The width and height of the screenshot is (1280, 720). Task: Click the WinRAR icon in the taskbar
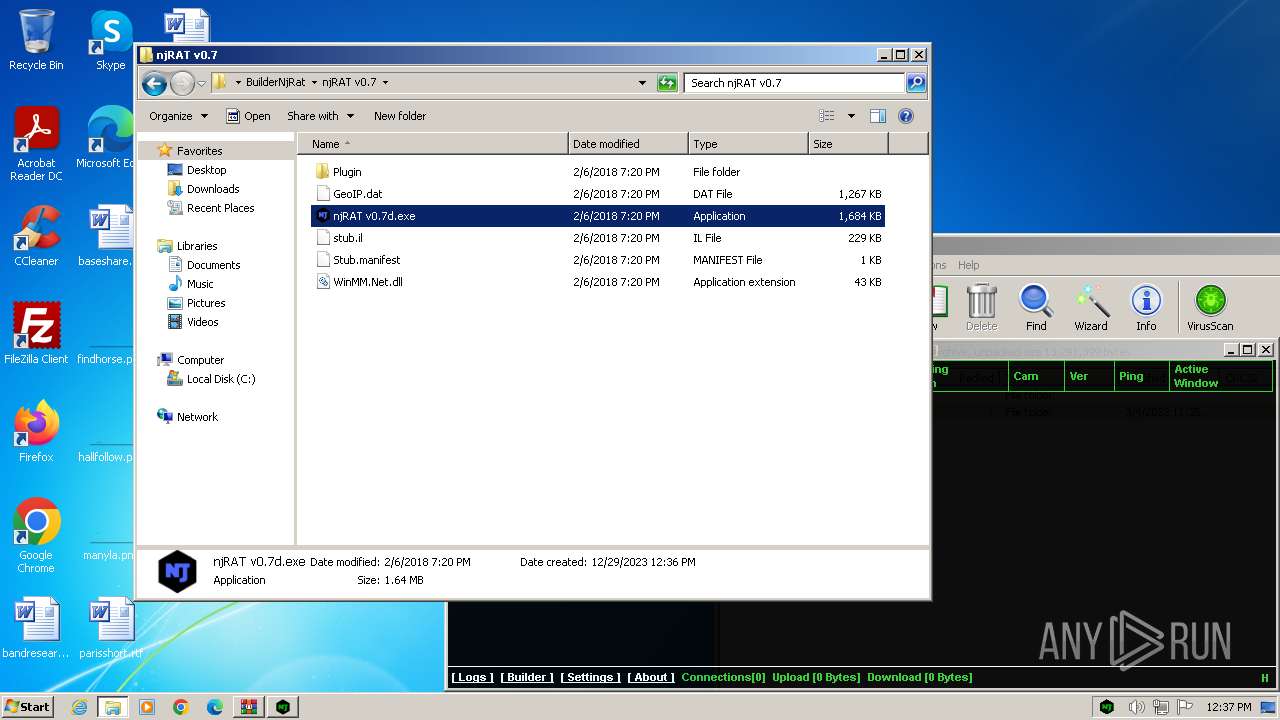coord(249,707)
